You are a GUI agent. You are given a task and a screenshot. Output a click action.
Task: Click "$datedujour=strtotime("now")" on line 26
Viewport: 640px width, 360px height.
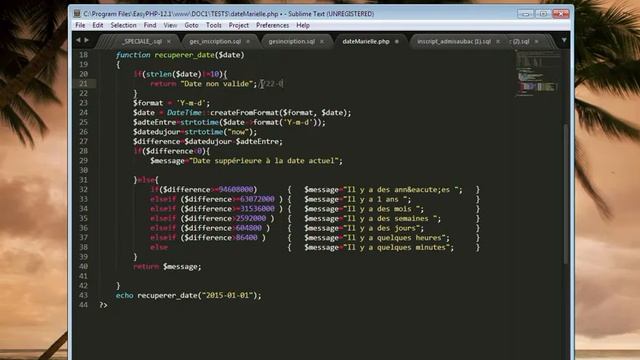coord(193,132)
